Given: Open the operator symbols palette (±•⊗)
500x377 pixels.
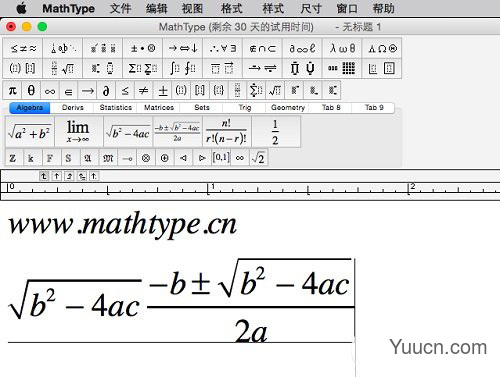Looking at the screenshot, I should tap(143, 49).
